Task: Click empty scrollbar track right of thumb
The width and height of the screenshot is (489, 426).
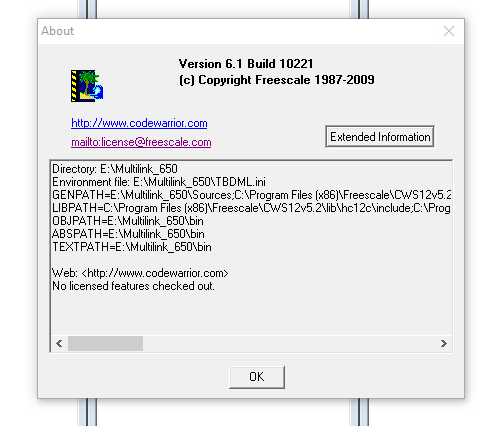Action: click(289, 343)
